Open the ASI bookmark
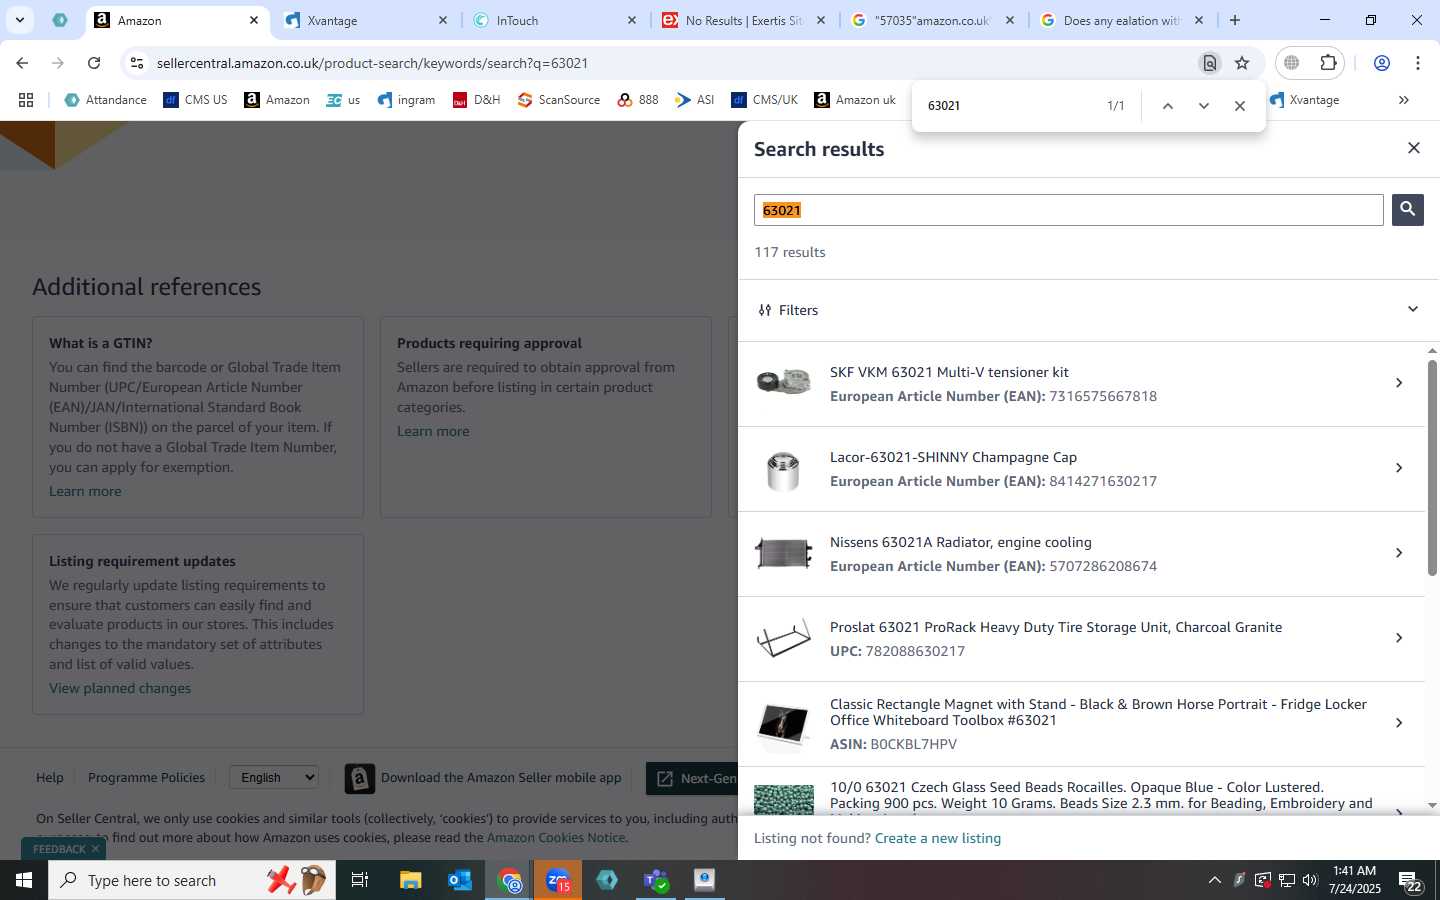Image resolution: width=1440 pixels, height=900 pixels. coord(694,100)
